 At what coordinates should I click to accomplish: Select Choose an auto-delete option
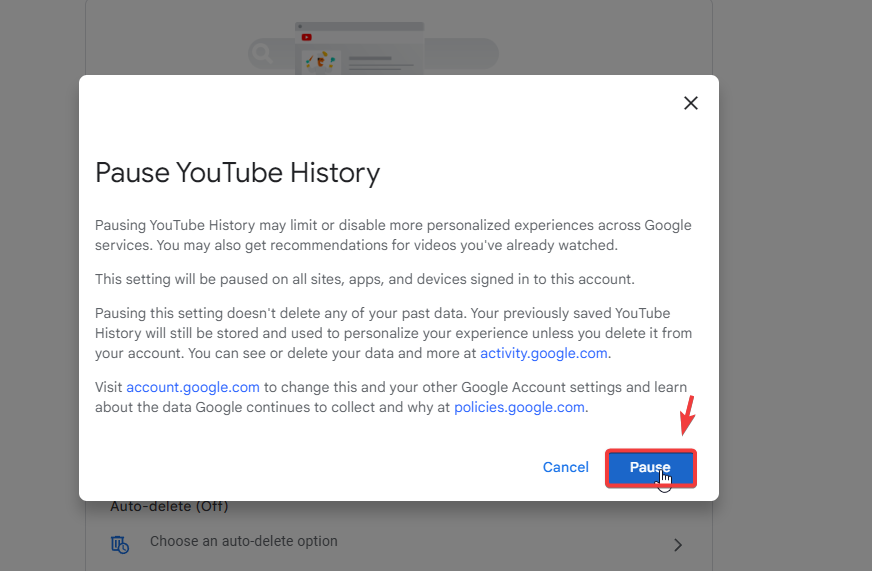tap(244, 542)
